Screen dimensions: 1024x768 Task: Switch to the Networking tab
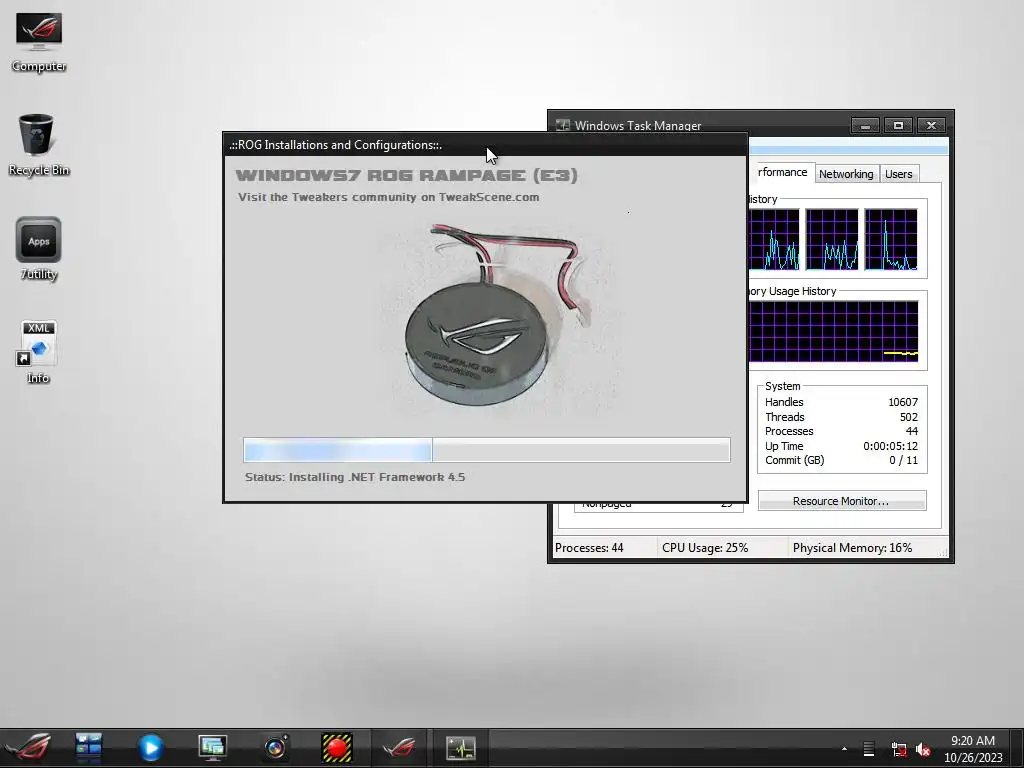point(846,174)
